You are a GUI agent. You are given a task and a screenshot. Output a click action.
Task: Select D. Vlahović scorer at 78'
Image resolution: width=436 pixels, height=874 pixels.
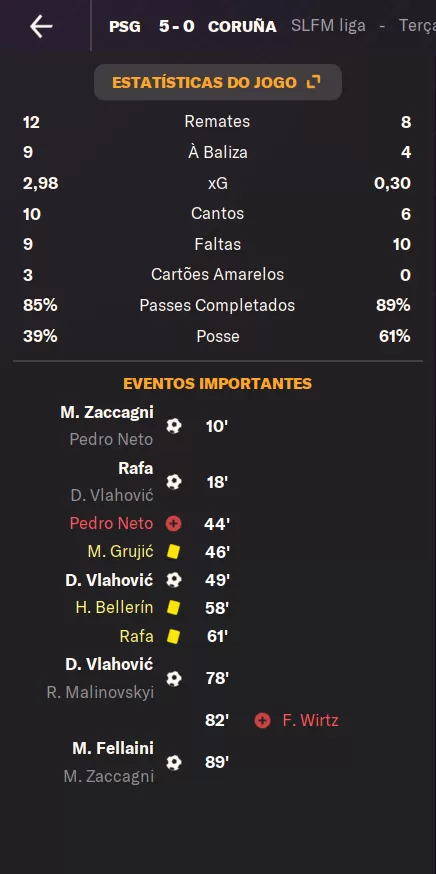[109, 664]
